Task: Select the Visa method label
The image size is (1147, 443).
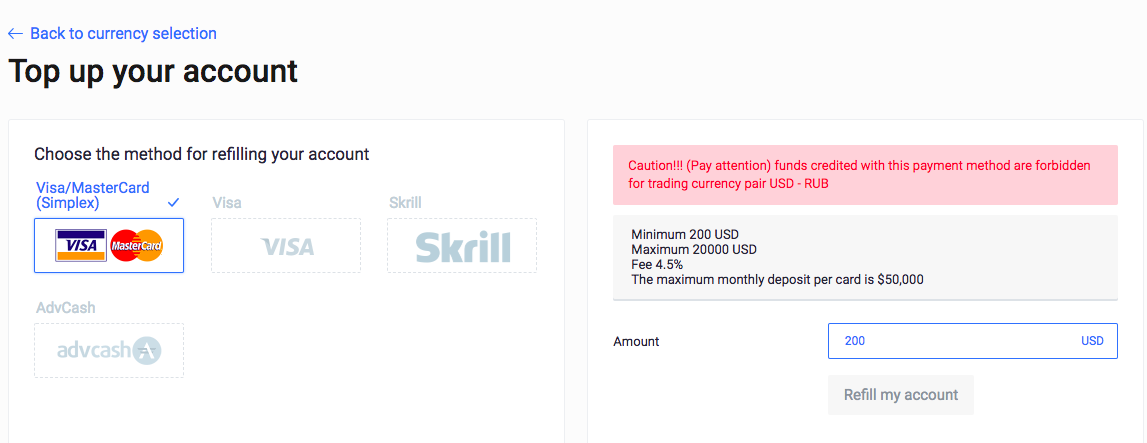Action: pos(227,202)
